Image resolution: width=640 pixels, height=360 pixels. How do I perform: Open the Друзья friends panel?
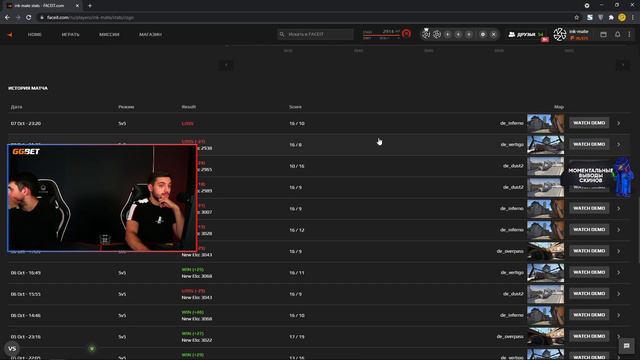click(526, 35)
